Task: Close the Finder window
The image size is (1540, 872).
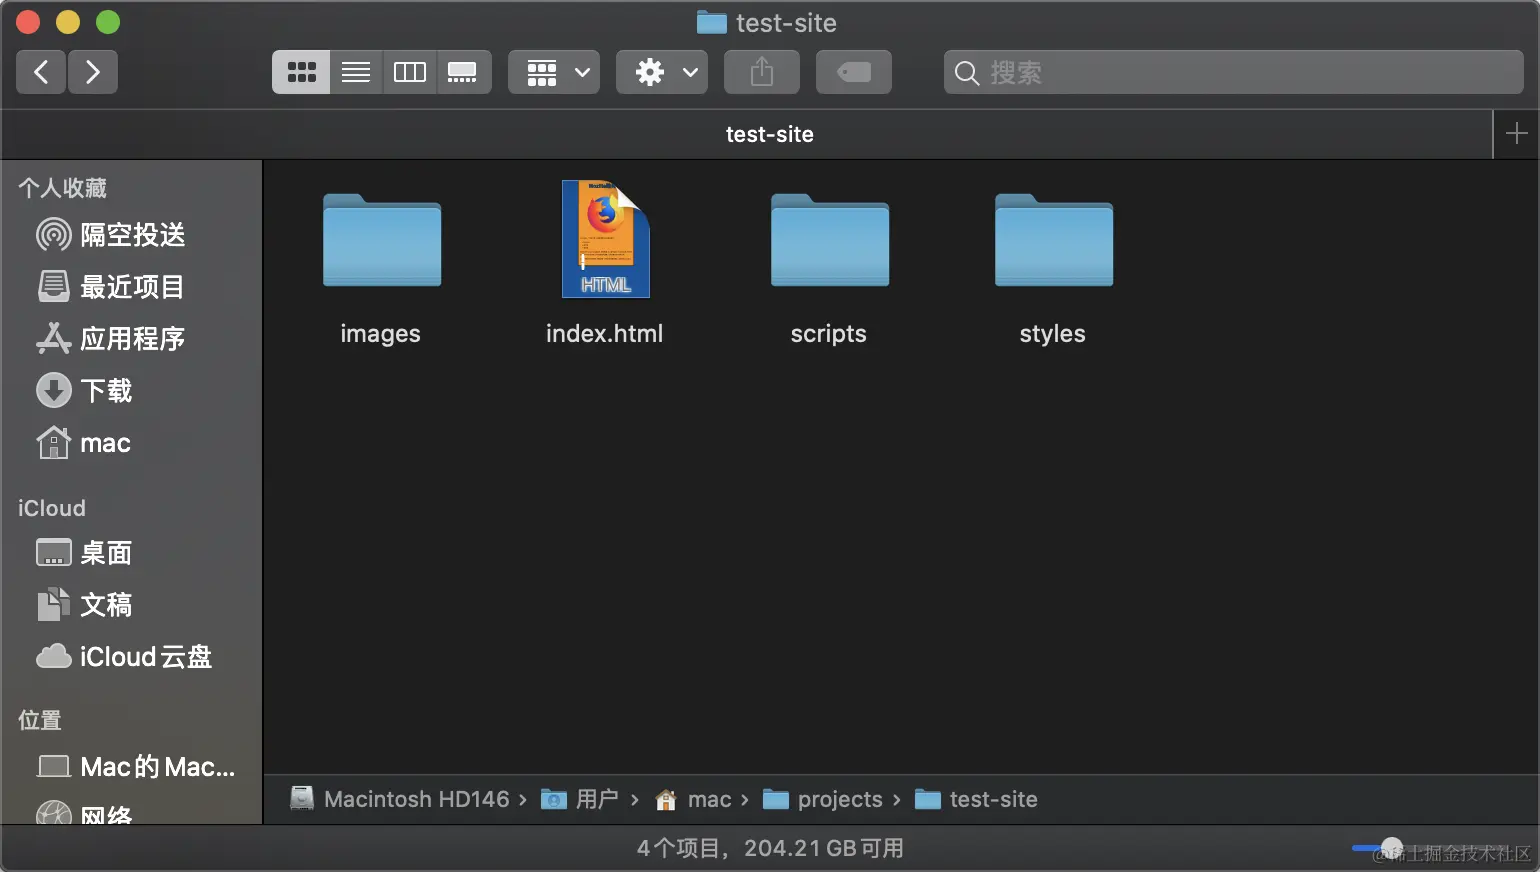Action: pyautogui.click(x=28, y=22)
